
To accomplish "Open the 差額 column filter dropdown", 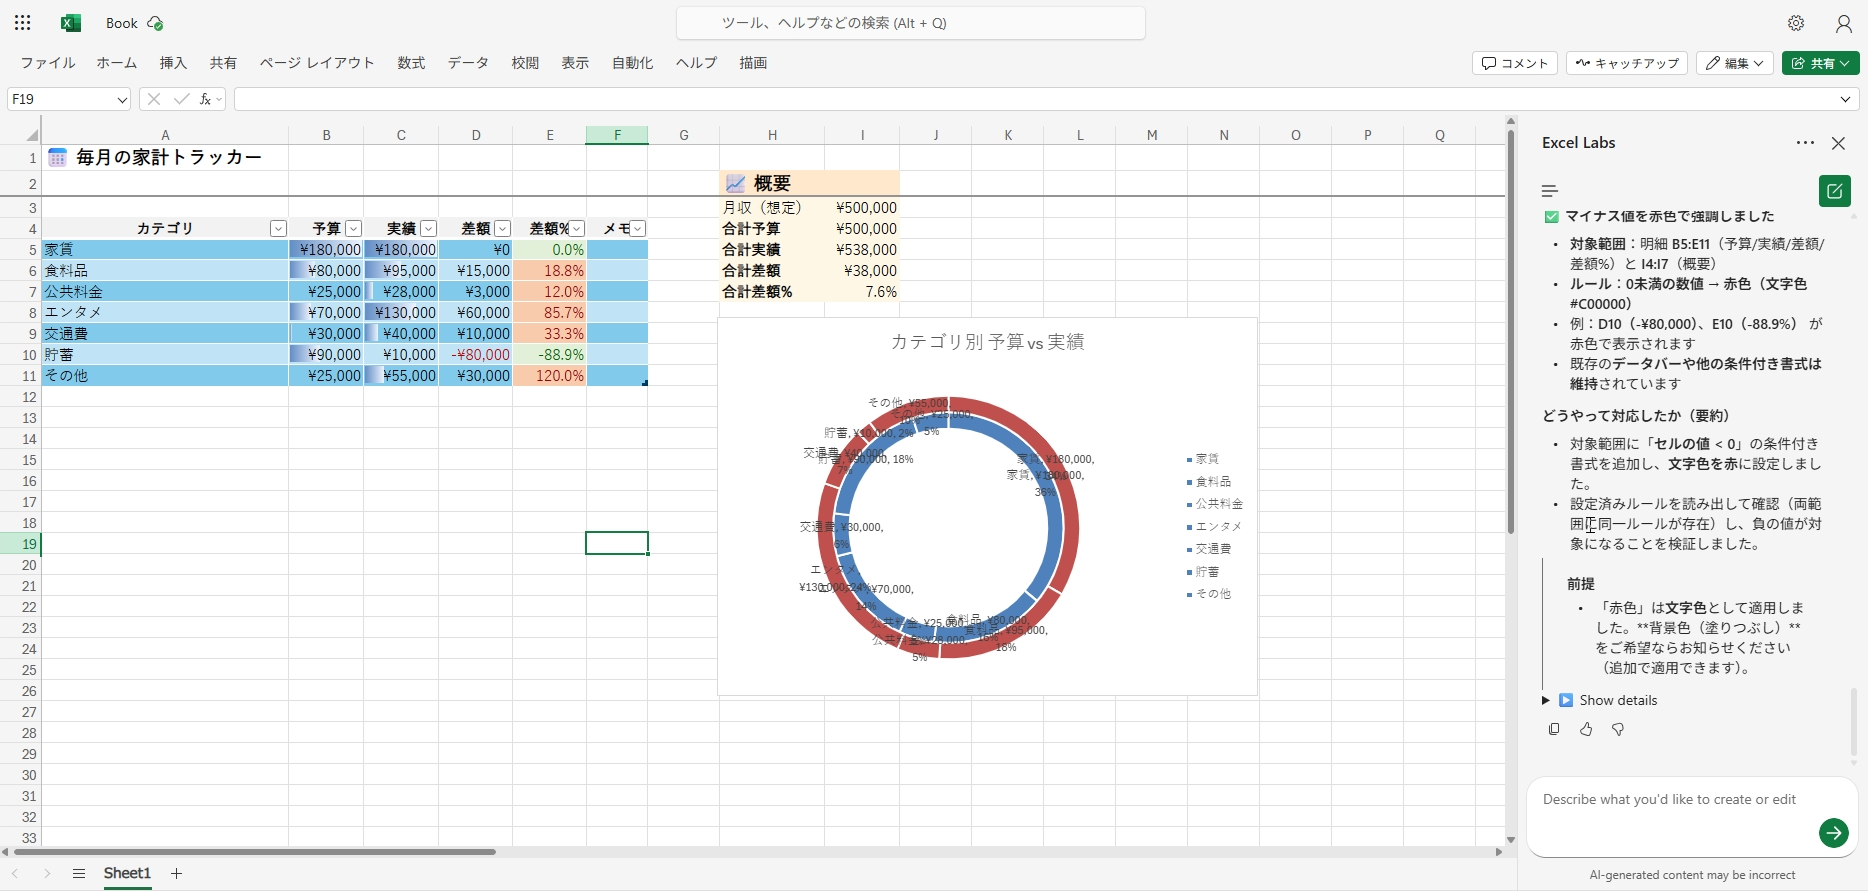I will [502, 229].
